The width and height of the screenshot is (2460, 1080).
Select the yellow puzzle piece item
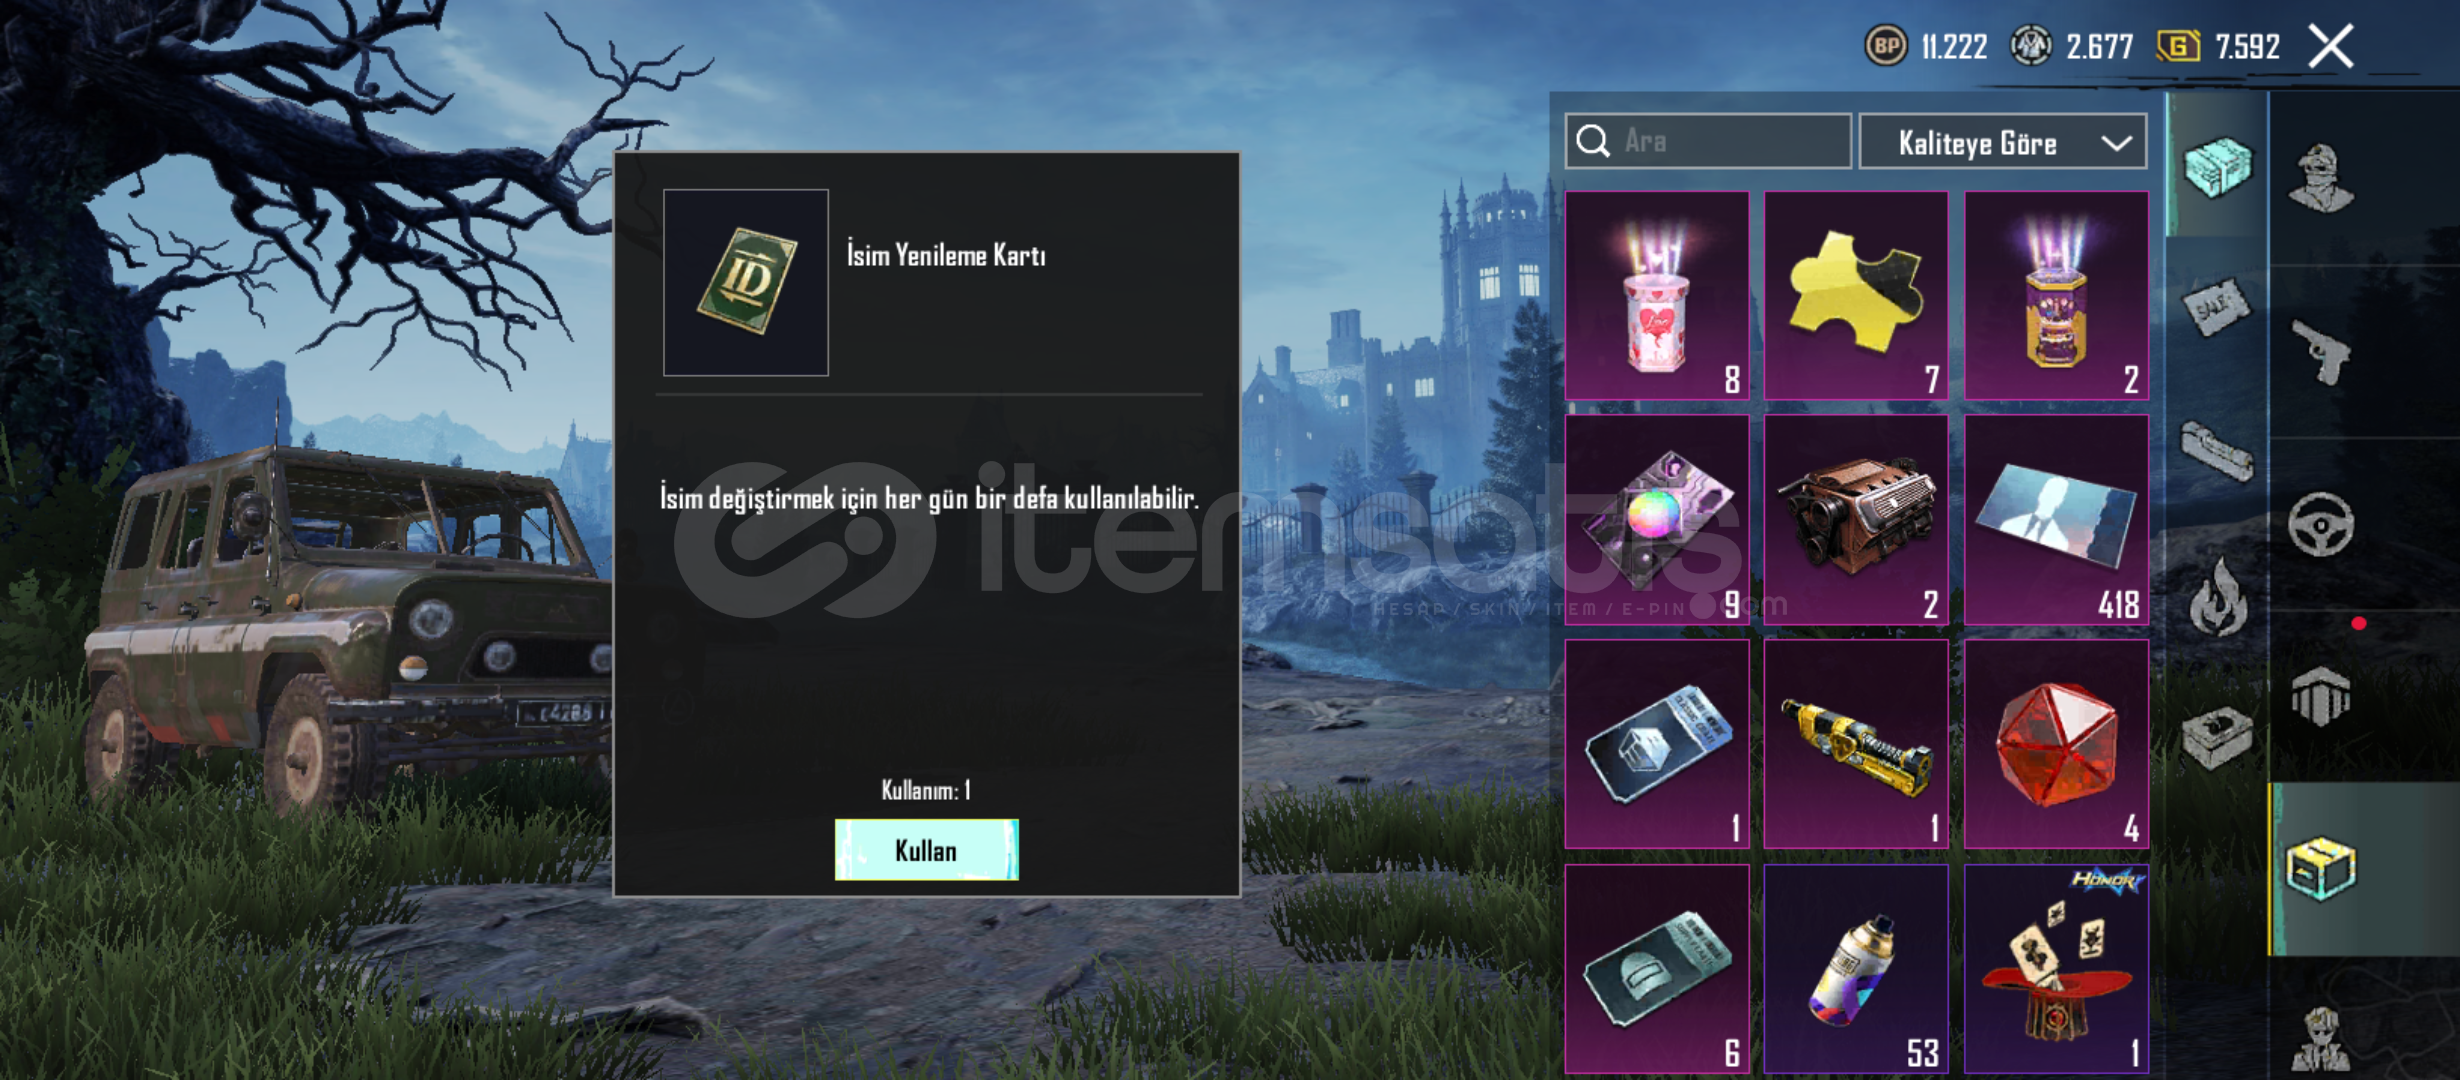(1856, 296)
